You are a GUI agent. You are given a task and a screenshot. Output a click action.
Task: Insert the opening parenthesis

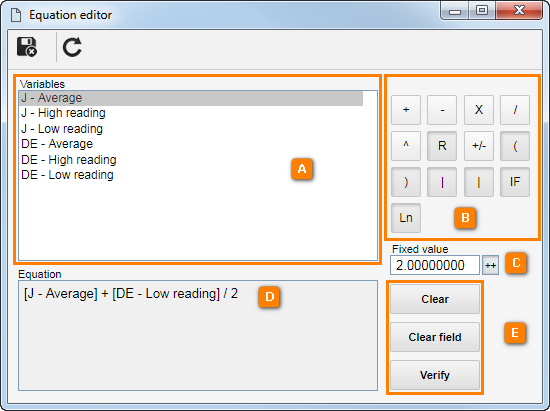[x=515, y=146]
